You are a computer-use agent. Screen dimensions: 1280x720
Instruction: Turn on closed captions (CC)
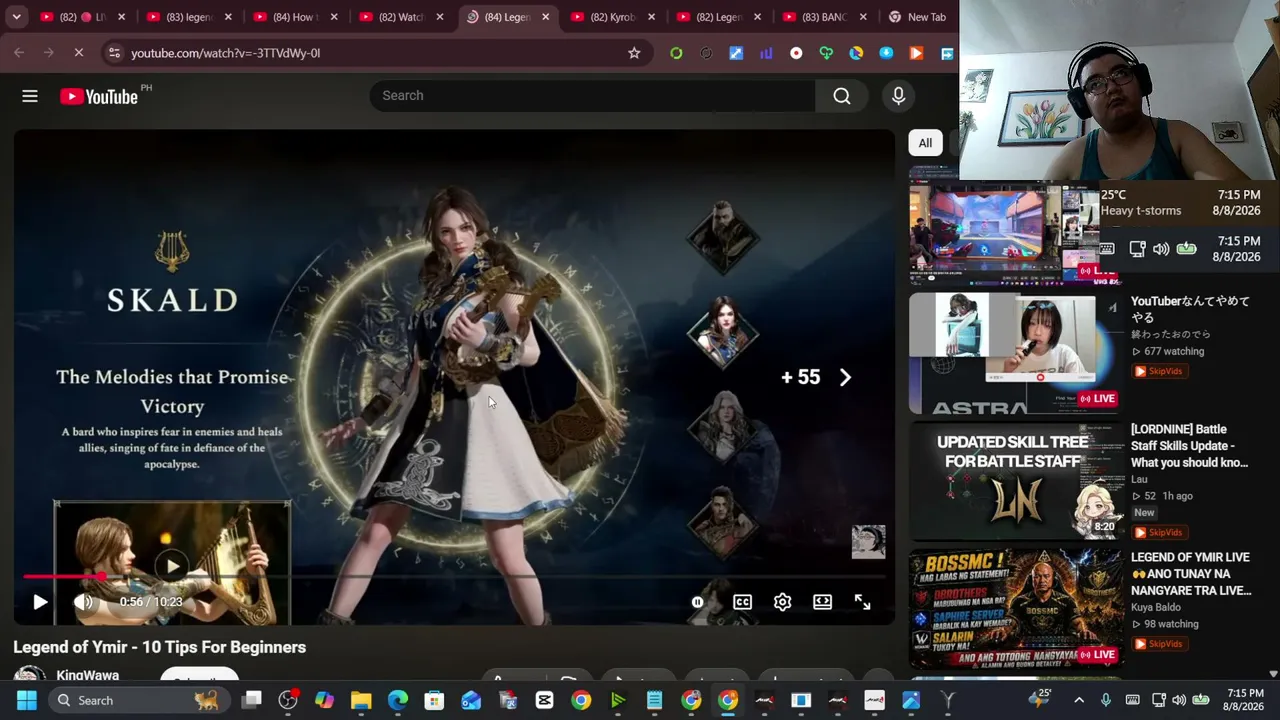point(742,602)
